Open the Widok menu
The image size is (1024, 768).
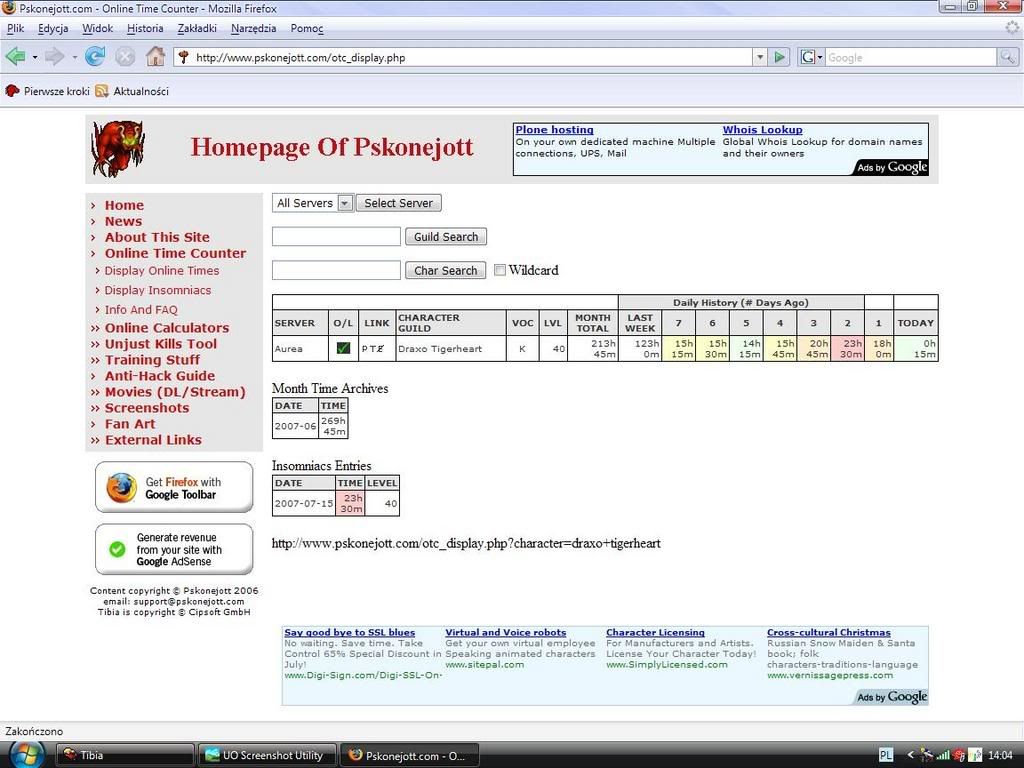[x=98, y=28]
